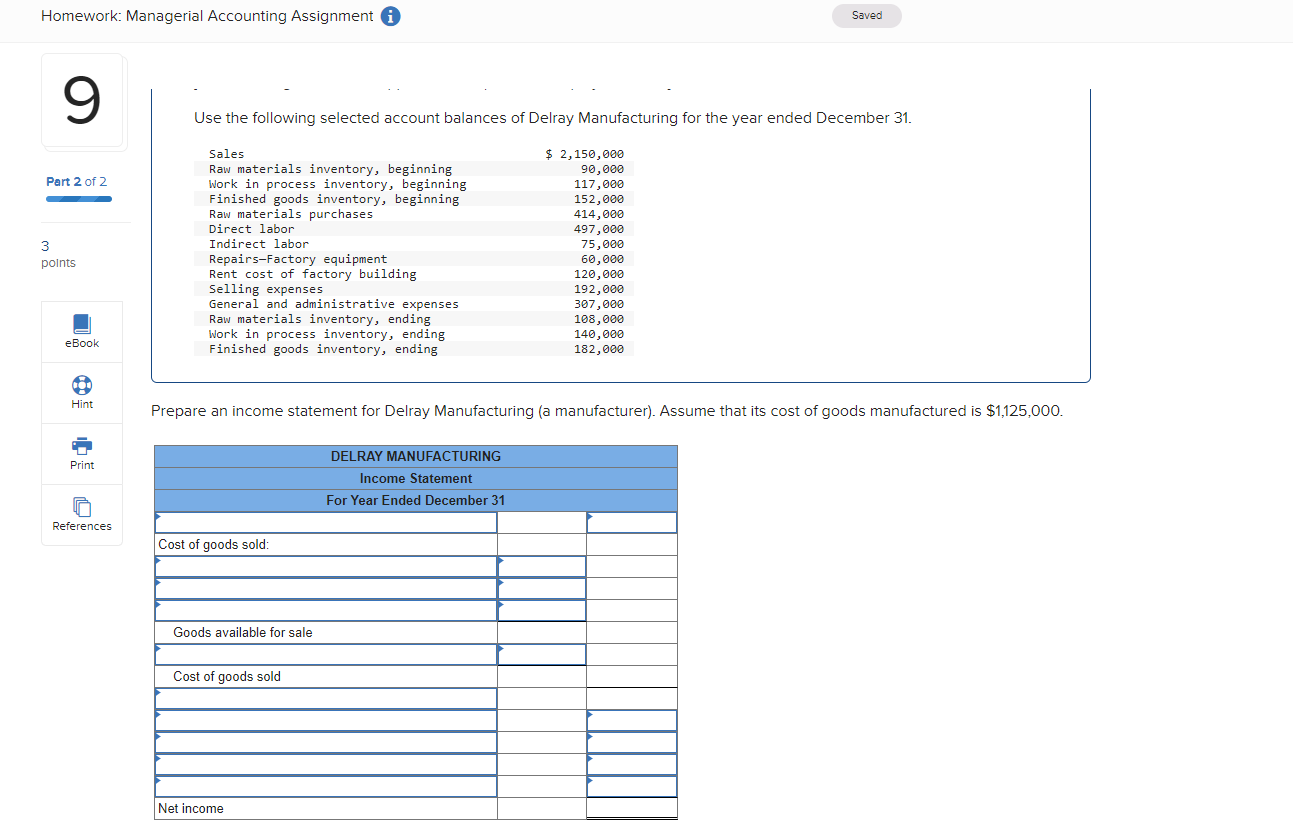Image resolution: width=1293 pixels, height=834 pixels.
Task: Click 'Direct labor' account line
Action: click(252, 229)
